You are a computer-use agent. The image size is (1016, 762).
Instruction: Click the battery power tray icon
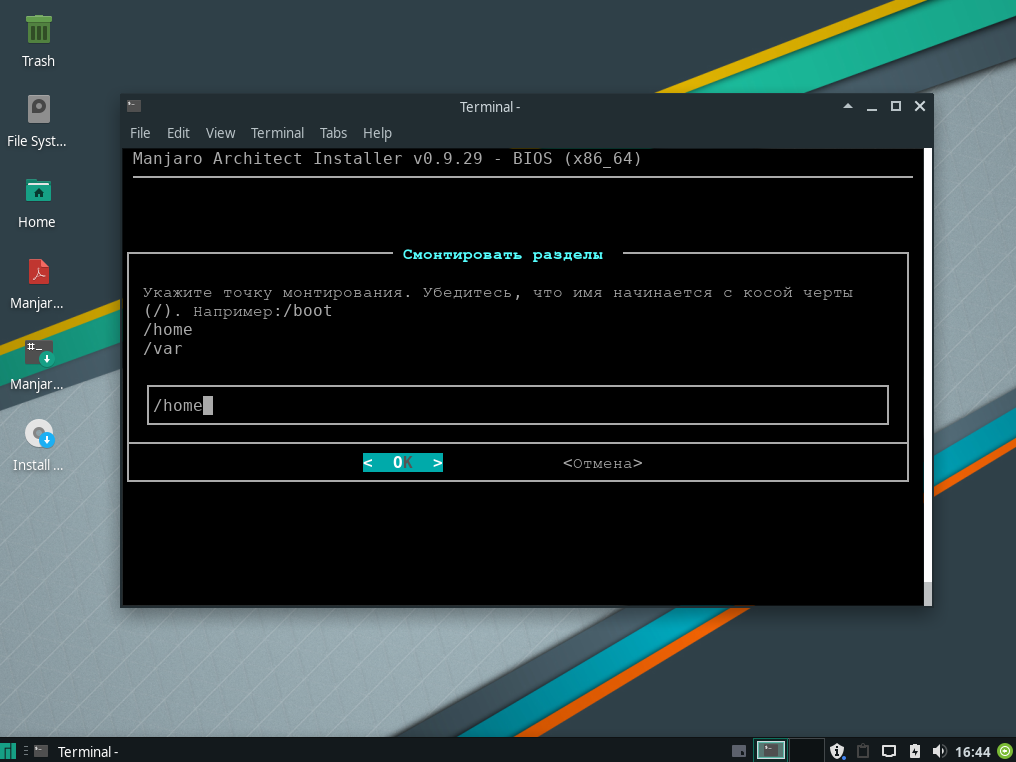pyautogui.click(x=914, y=751)
